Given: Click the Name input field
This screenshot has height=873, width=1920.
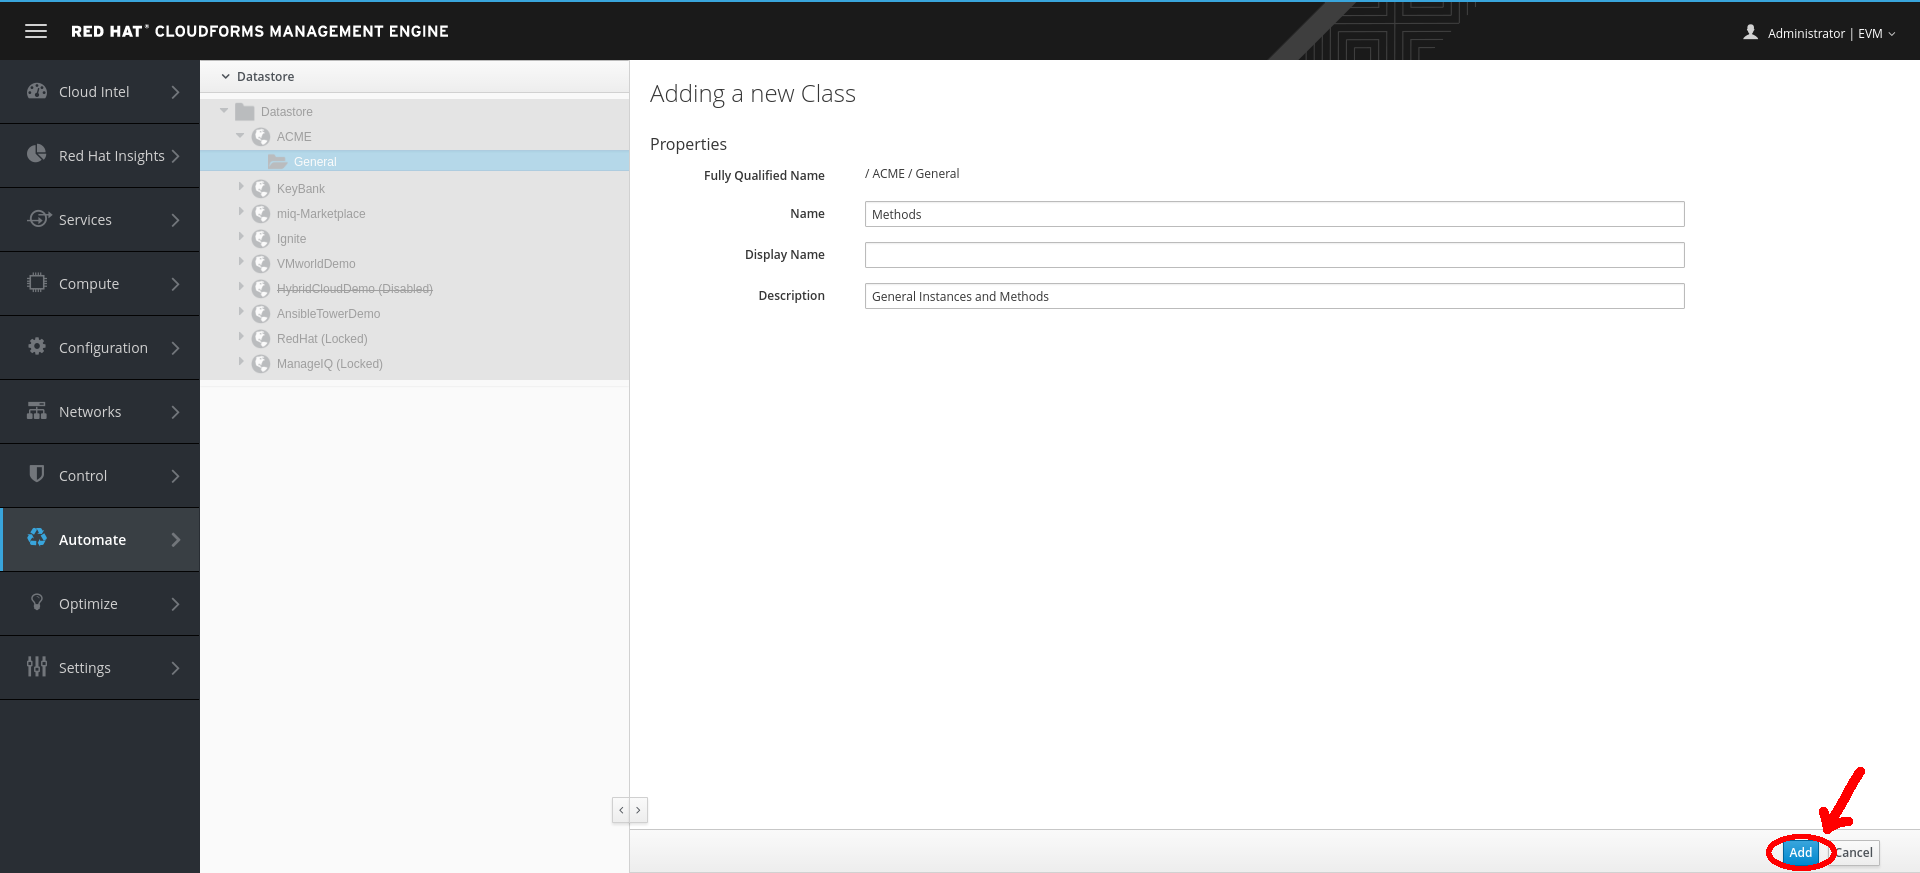Looking at the screenshot, I should pos(1274,214).
